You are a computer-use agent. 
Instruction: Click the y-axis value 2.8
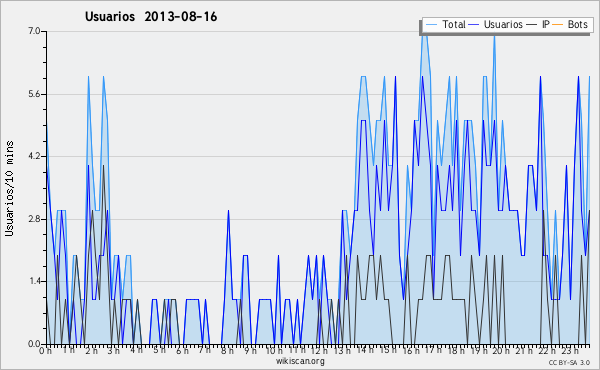pos(34,219)
